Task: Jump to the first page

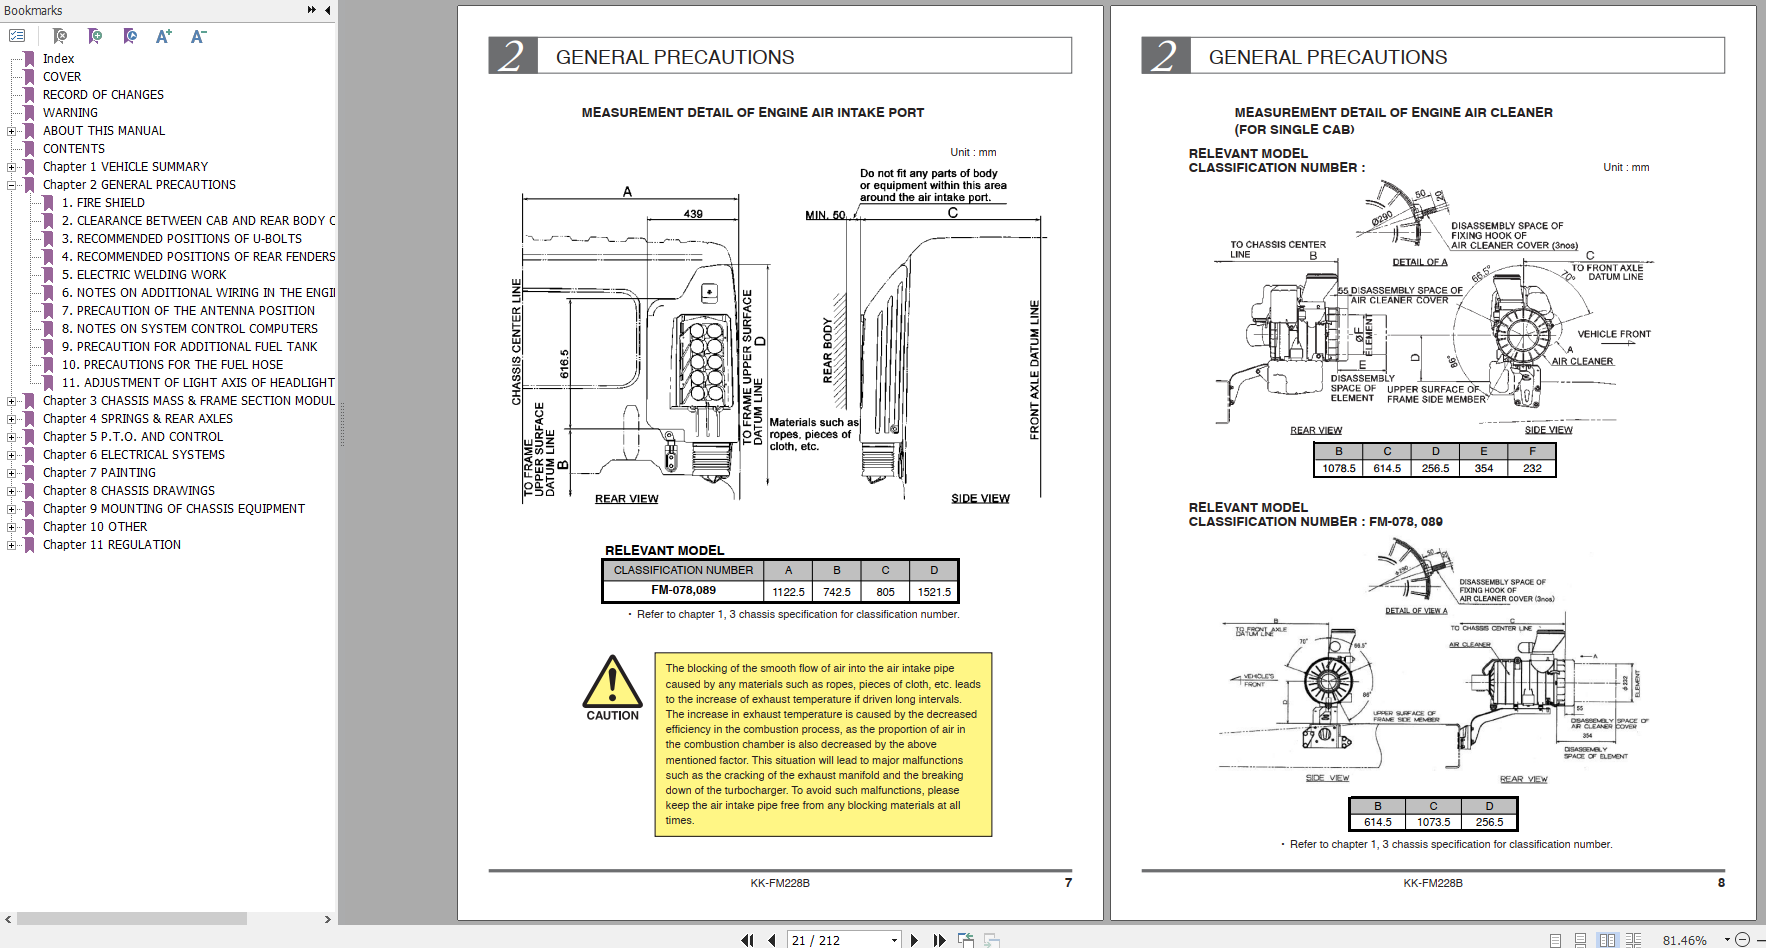Action: click(747, 940)
